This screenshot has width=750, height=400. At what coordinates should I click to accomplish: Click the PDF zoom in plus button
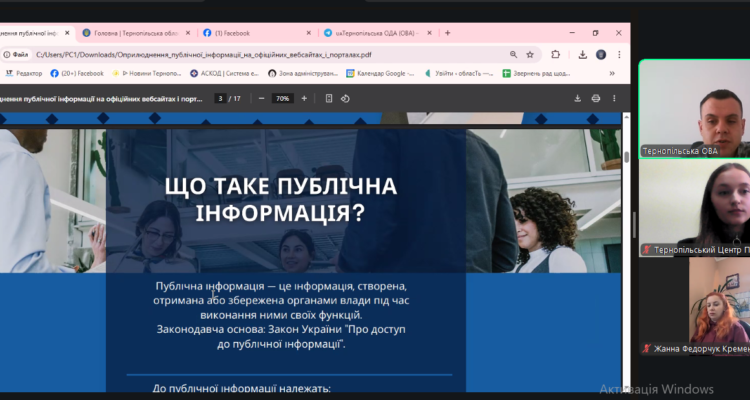click(303, 99)
